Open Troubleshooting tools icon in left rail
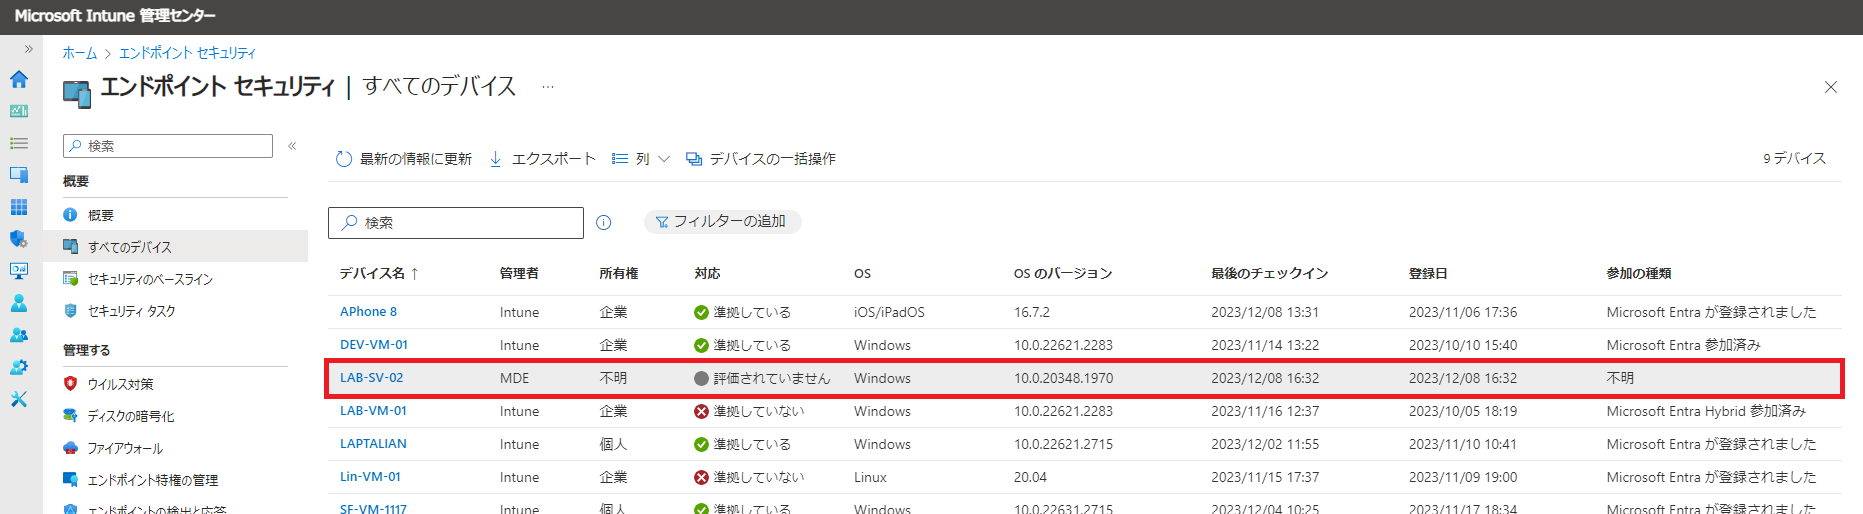The image size is (1863, 514). (19, 399)
